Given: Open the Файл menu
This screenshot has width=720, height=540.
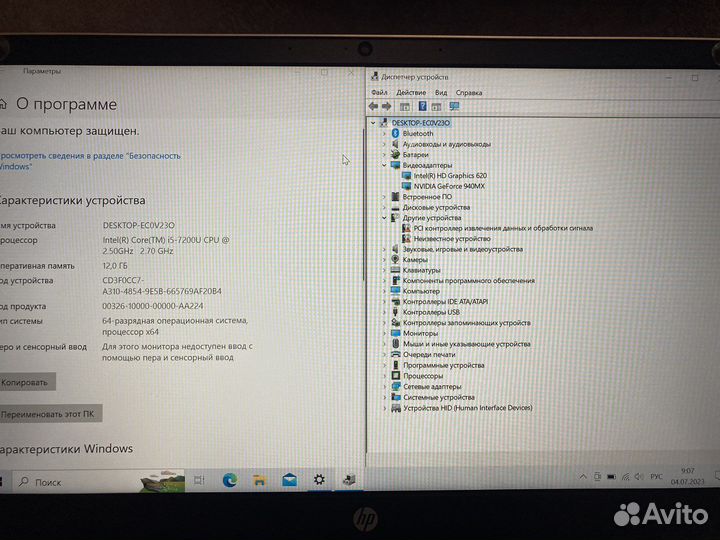Looking at the screenshot, I should [x=379, y=92].
